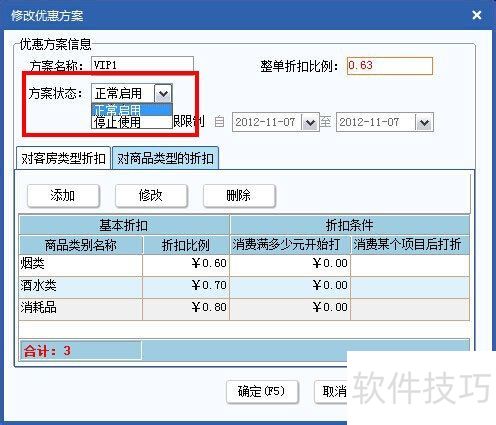496x425 pixels.
Task: Select 正常启用 option in list
Action: pos(132,110)
